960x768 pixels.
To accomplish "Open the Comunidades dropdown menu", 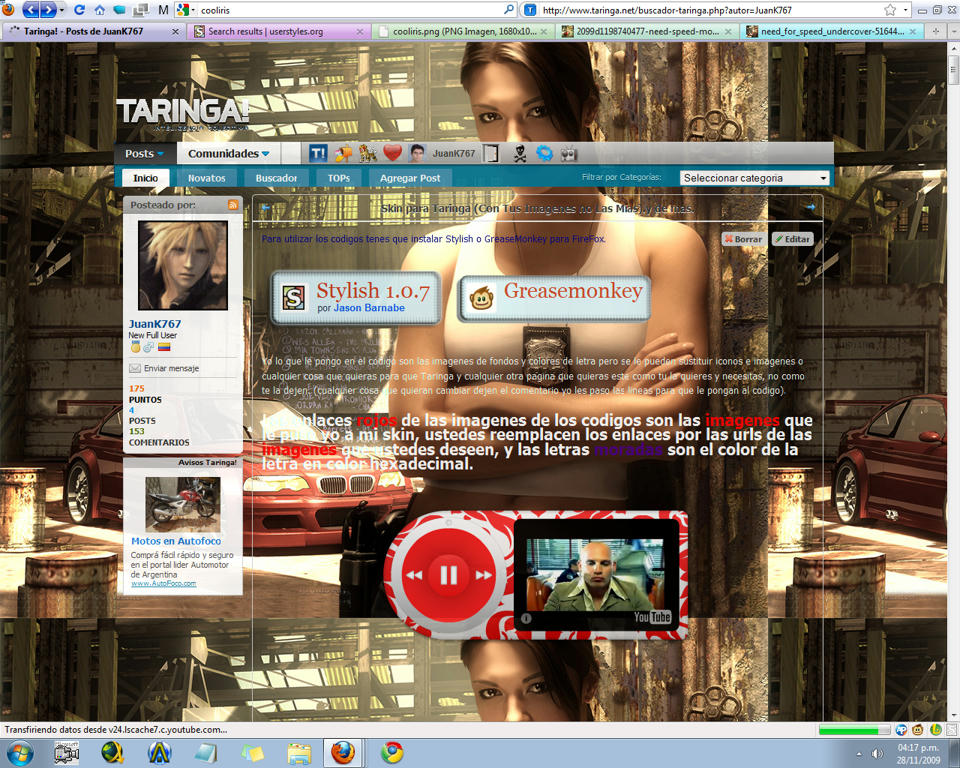I will [x=228, y=153].
